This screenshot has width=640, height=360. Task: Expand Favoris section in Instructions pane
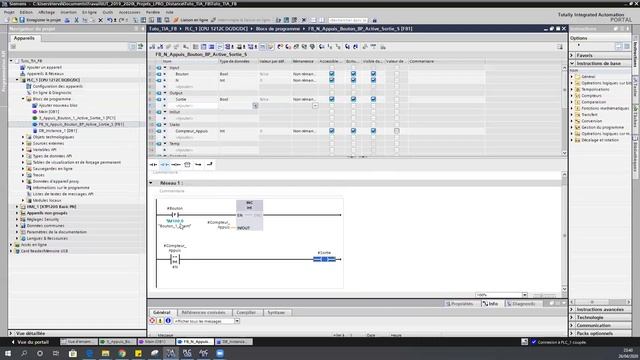[572, 55]
